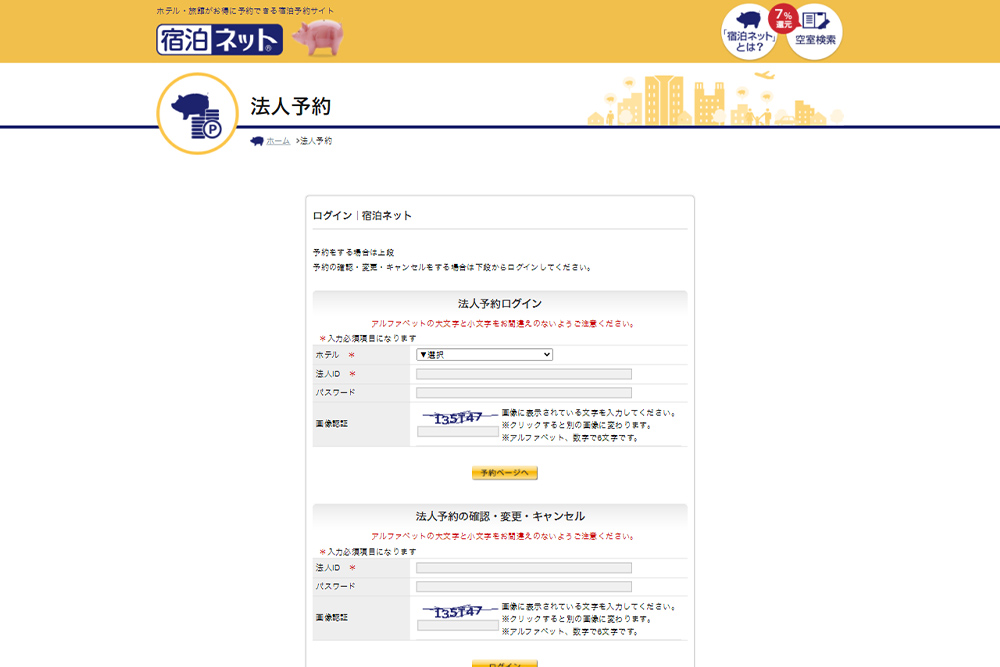
Task: Focus the パスワード field in 法人予約ログイン
Action: tap(523, 393)
